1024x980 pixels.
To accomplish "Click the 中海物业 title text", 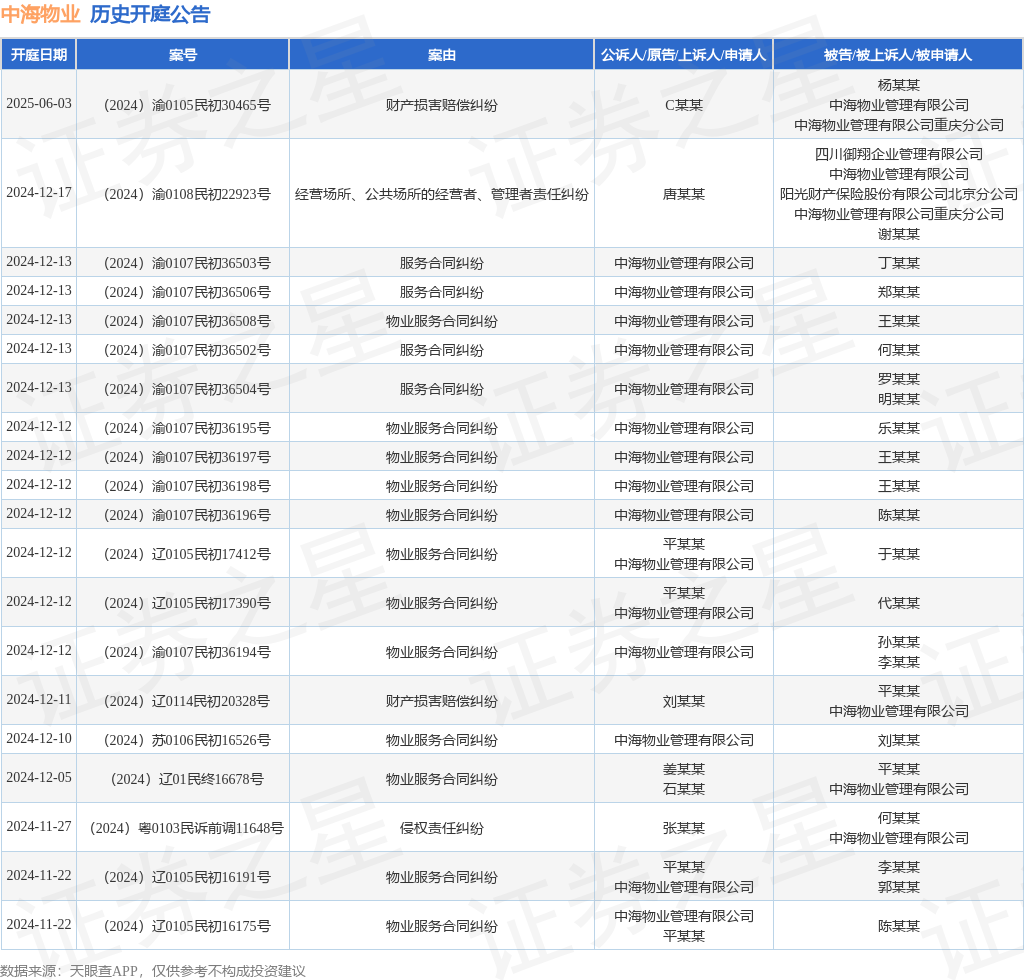I will [x=40, y=14].
